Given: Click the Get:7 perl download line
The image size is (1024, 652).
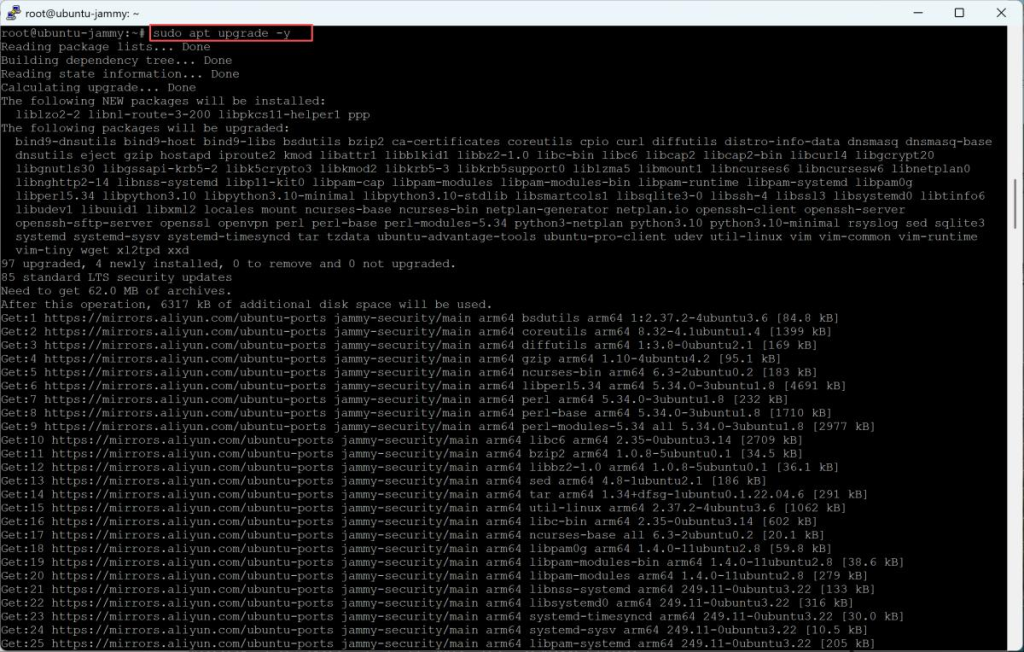Looking at the screenshot, I should point(394,400).
